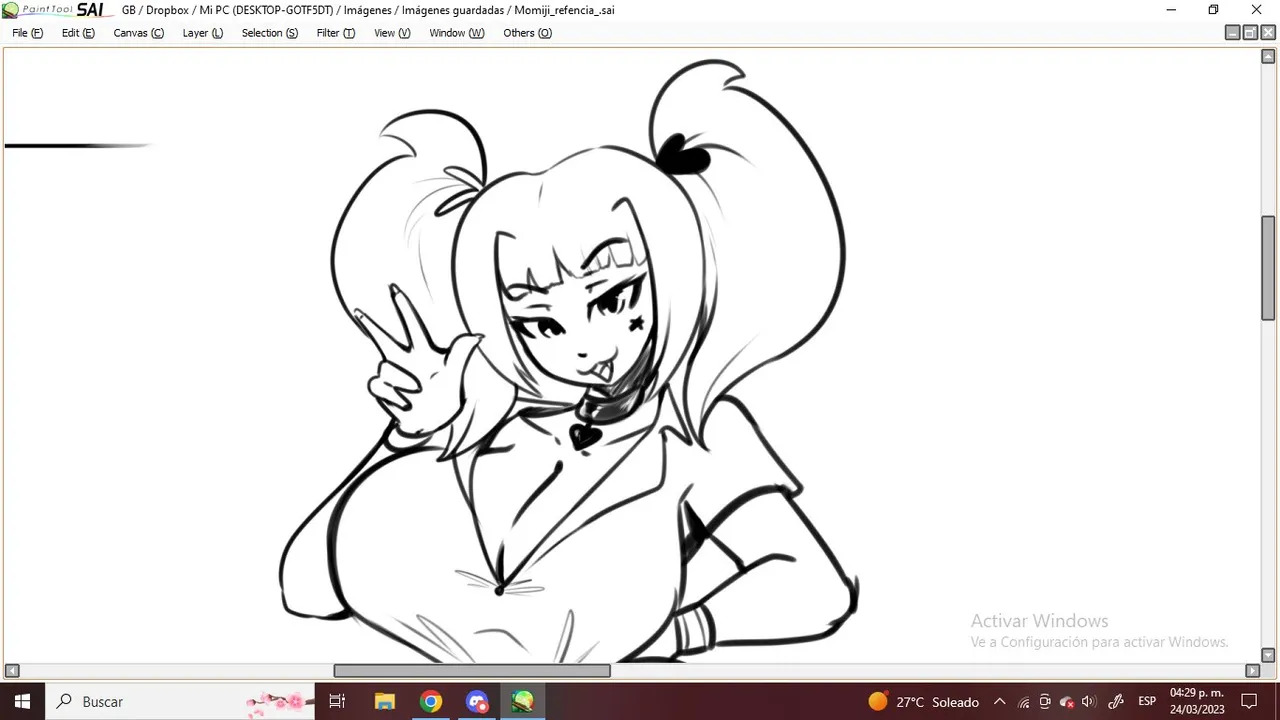The image size is (1280, 720).
Task: Open the clock showing 04:29 p. m.
Action: [1197, 701]
